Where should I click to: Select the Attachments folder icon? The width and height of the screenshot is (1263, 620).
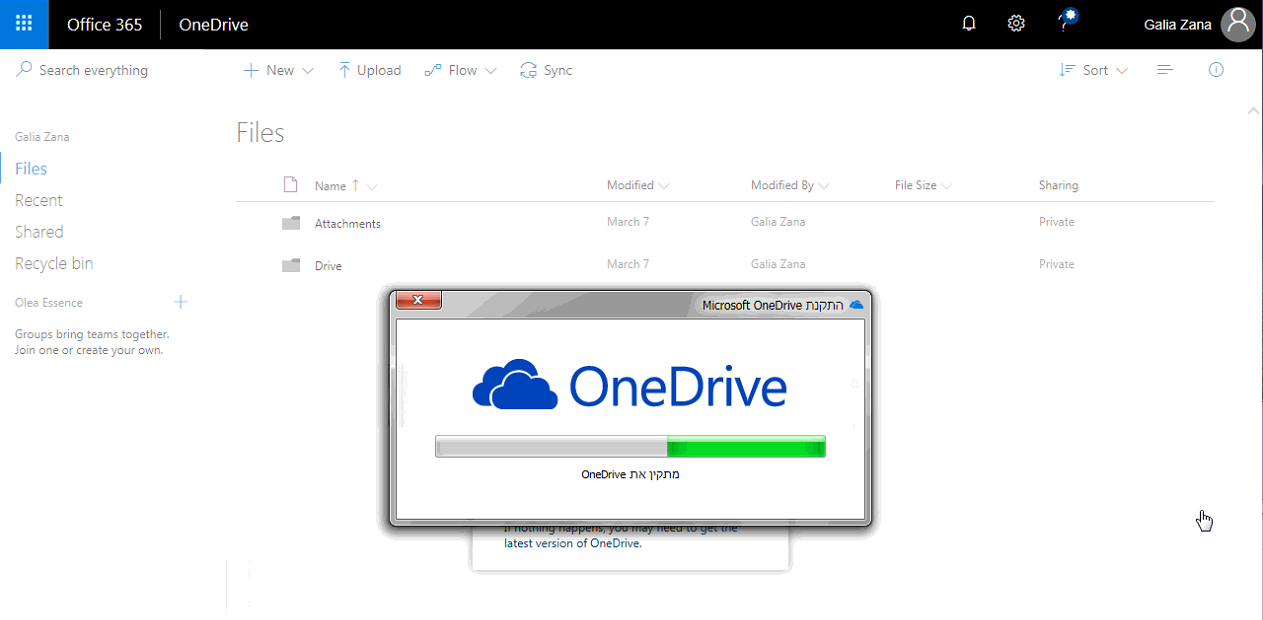coord(291,222)
